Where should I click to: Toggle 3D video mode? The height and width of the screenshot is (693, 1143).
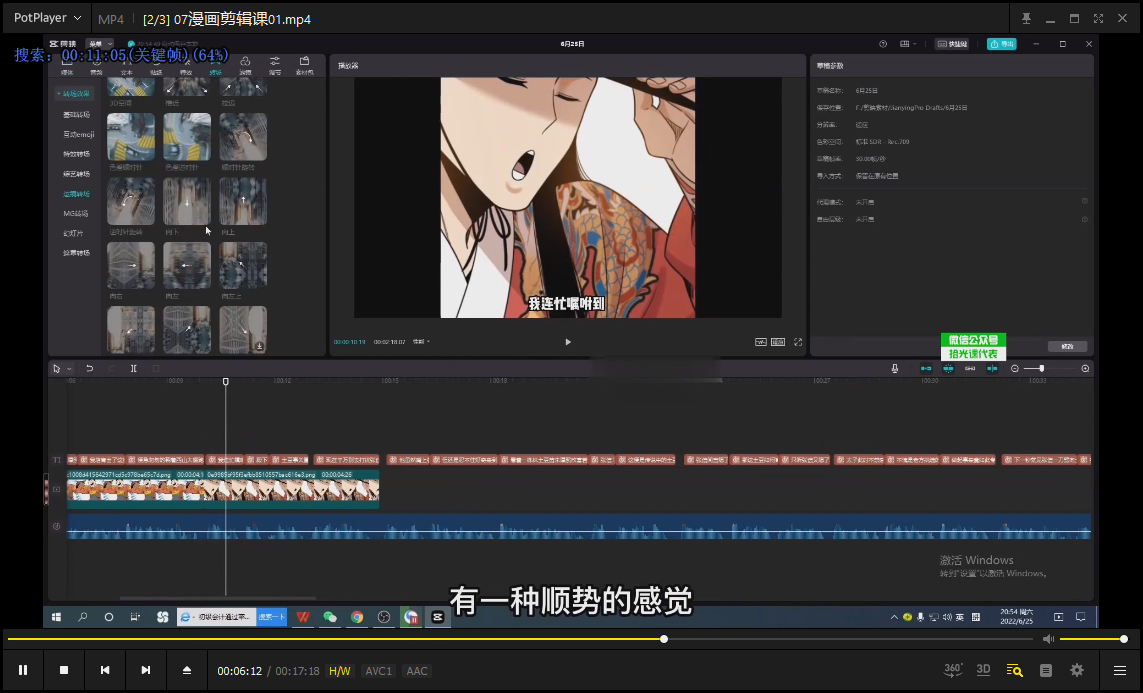pyautogui.click(x=983, y=670)
